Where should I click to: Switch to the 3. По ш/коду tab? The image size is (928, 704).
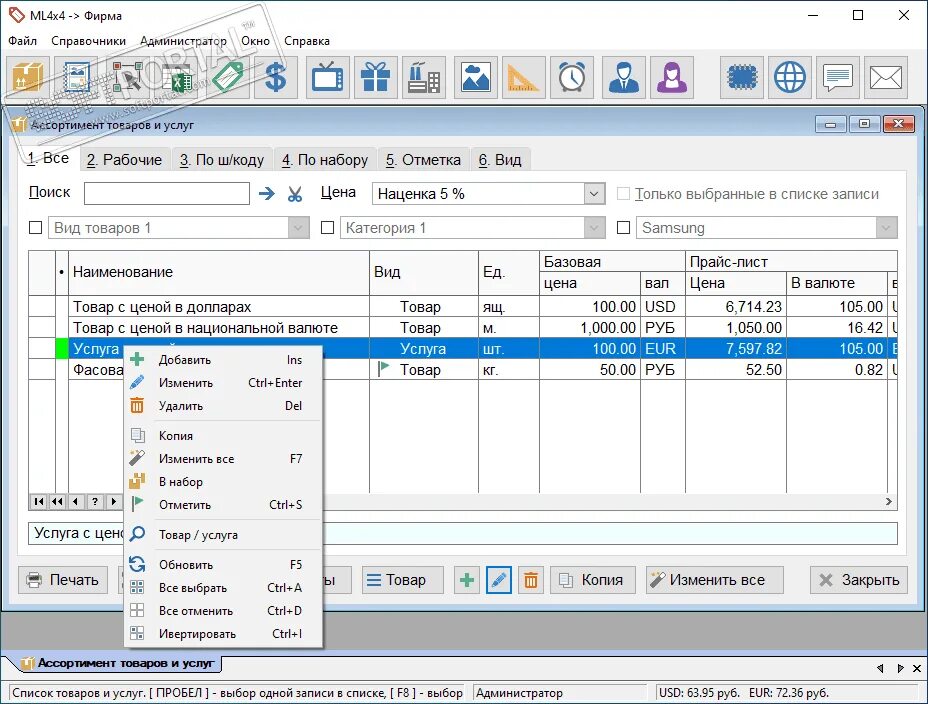222,160
